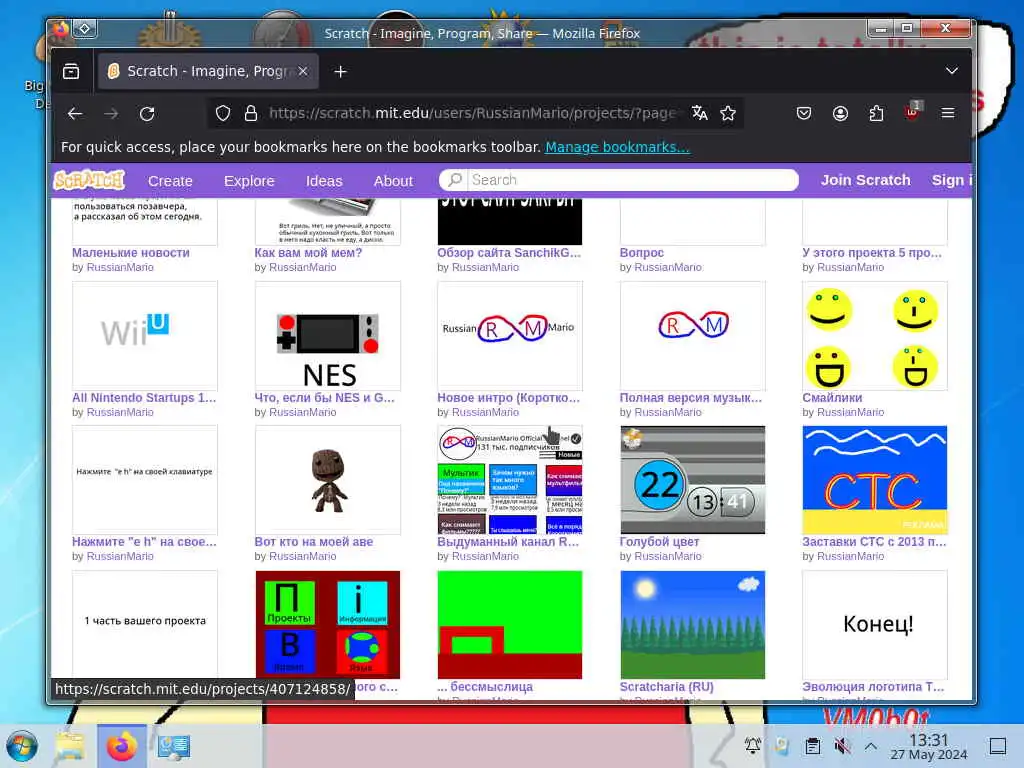The image size is (1024, 768).
Task: Open All Nintendo Startups project title
Action: pos(144,398)
